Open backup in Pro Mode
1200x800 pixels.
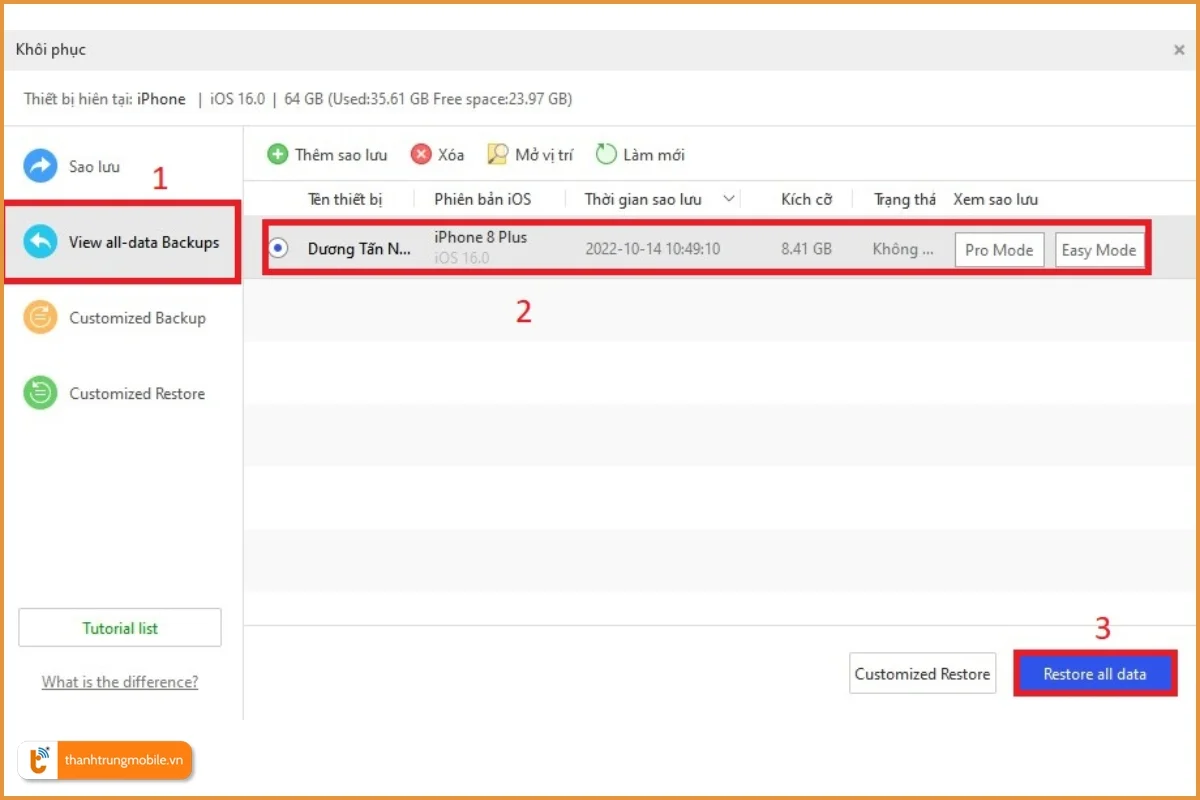(x=999, y=250)
